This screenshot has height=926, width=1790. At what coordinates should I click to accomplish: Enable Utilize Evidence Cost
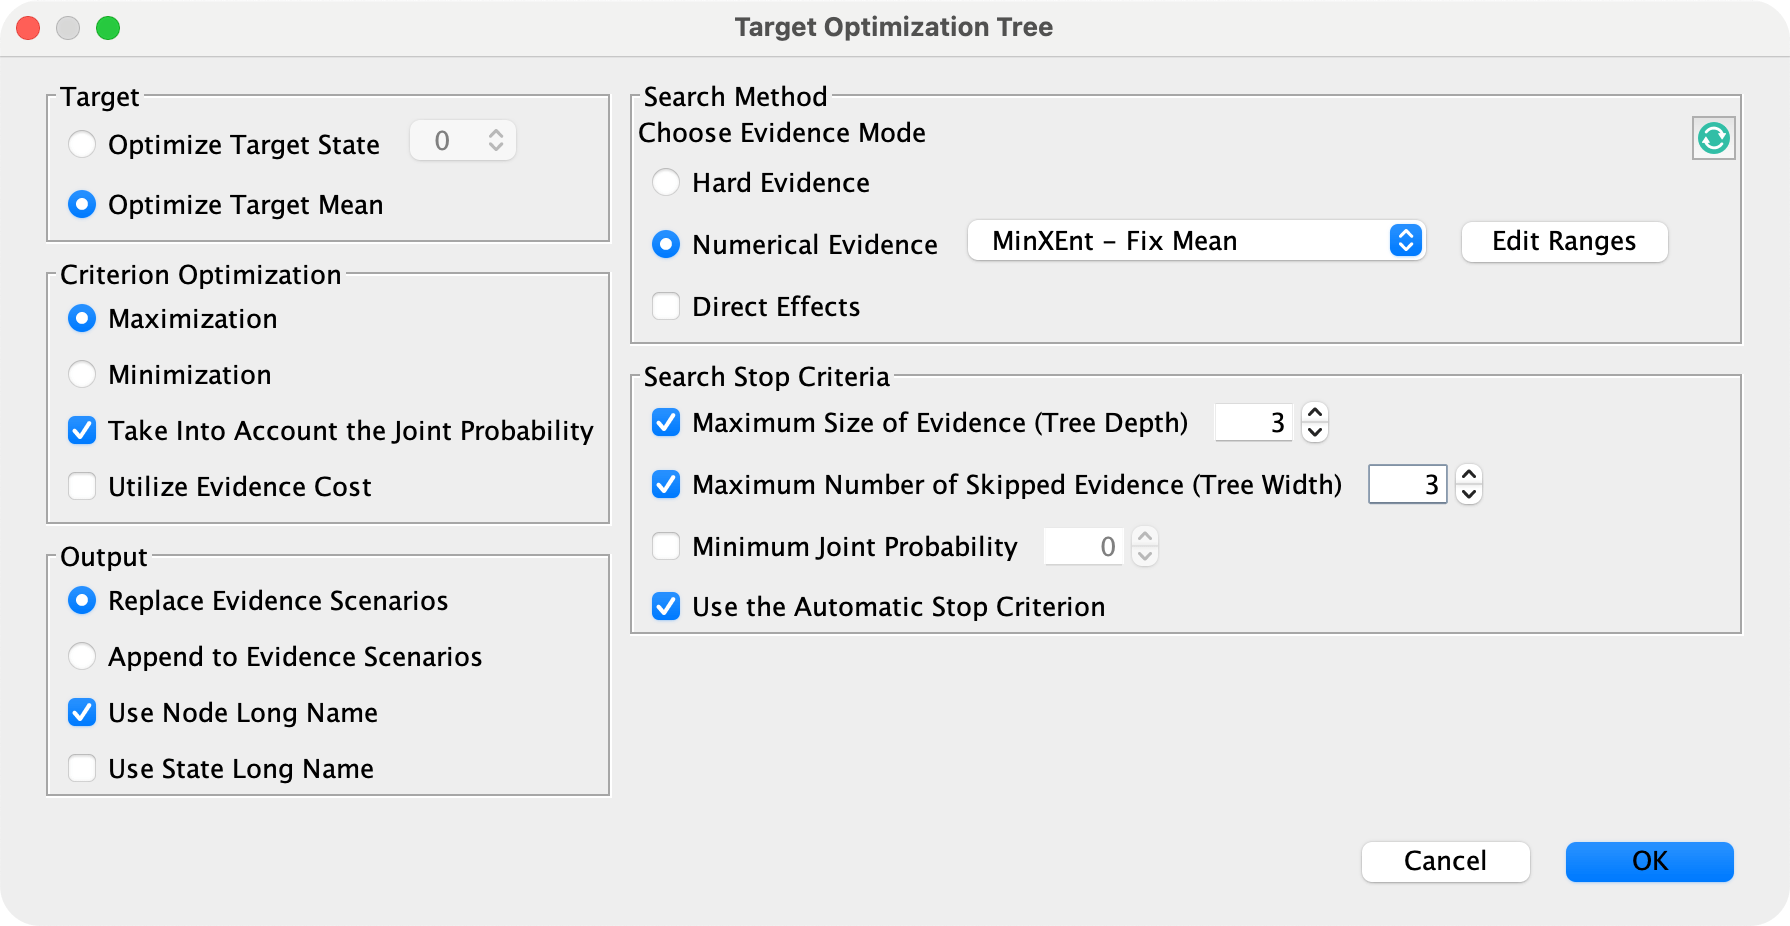pos(81,486)
